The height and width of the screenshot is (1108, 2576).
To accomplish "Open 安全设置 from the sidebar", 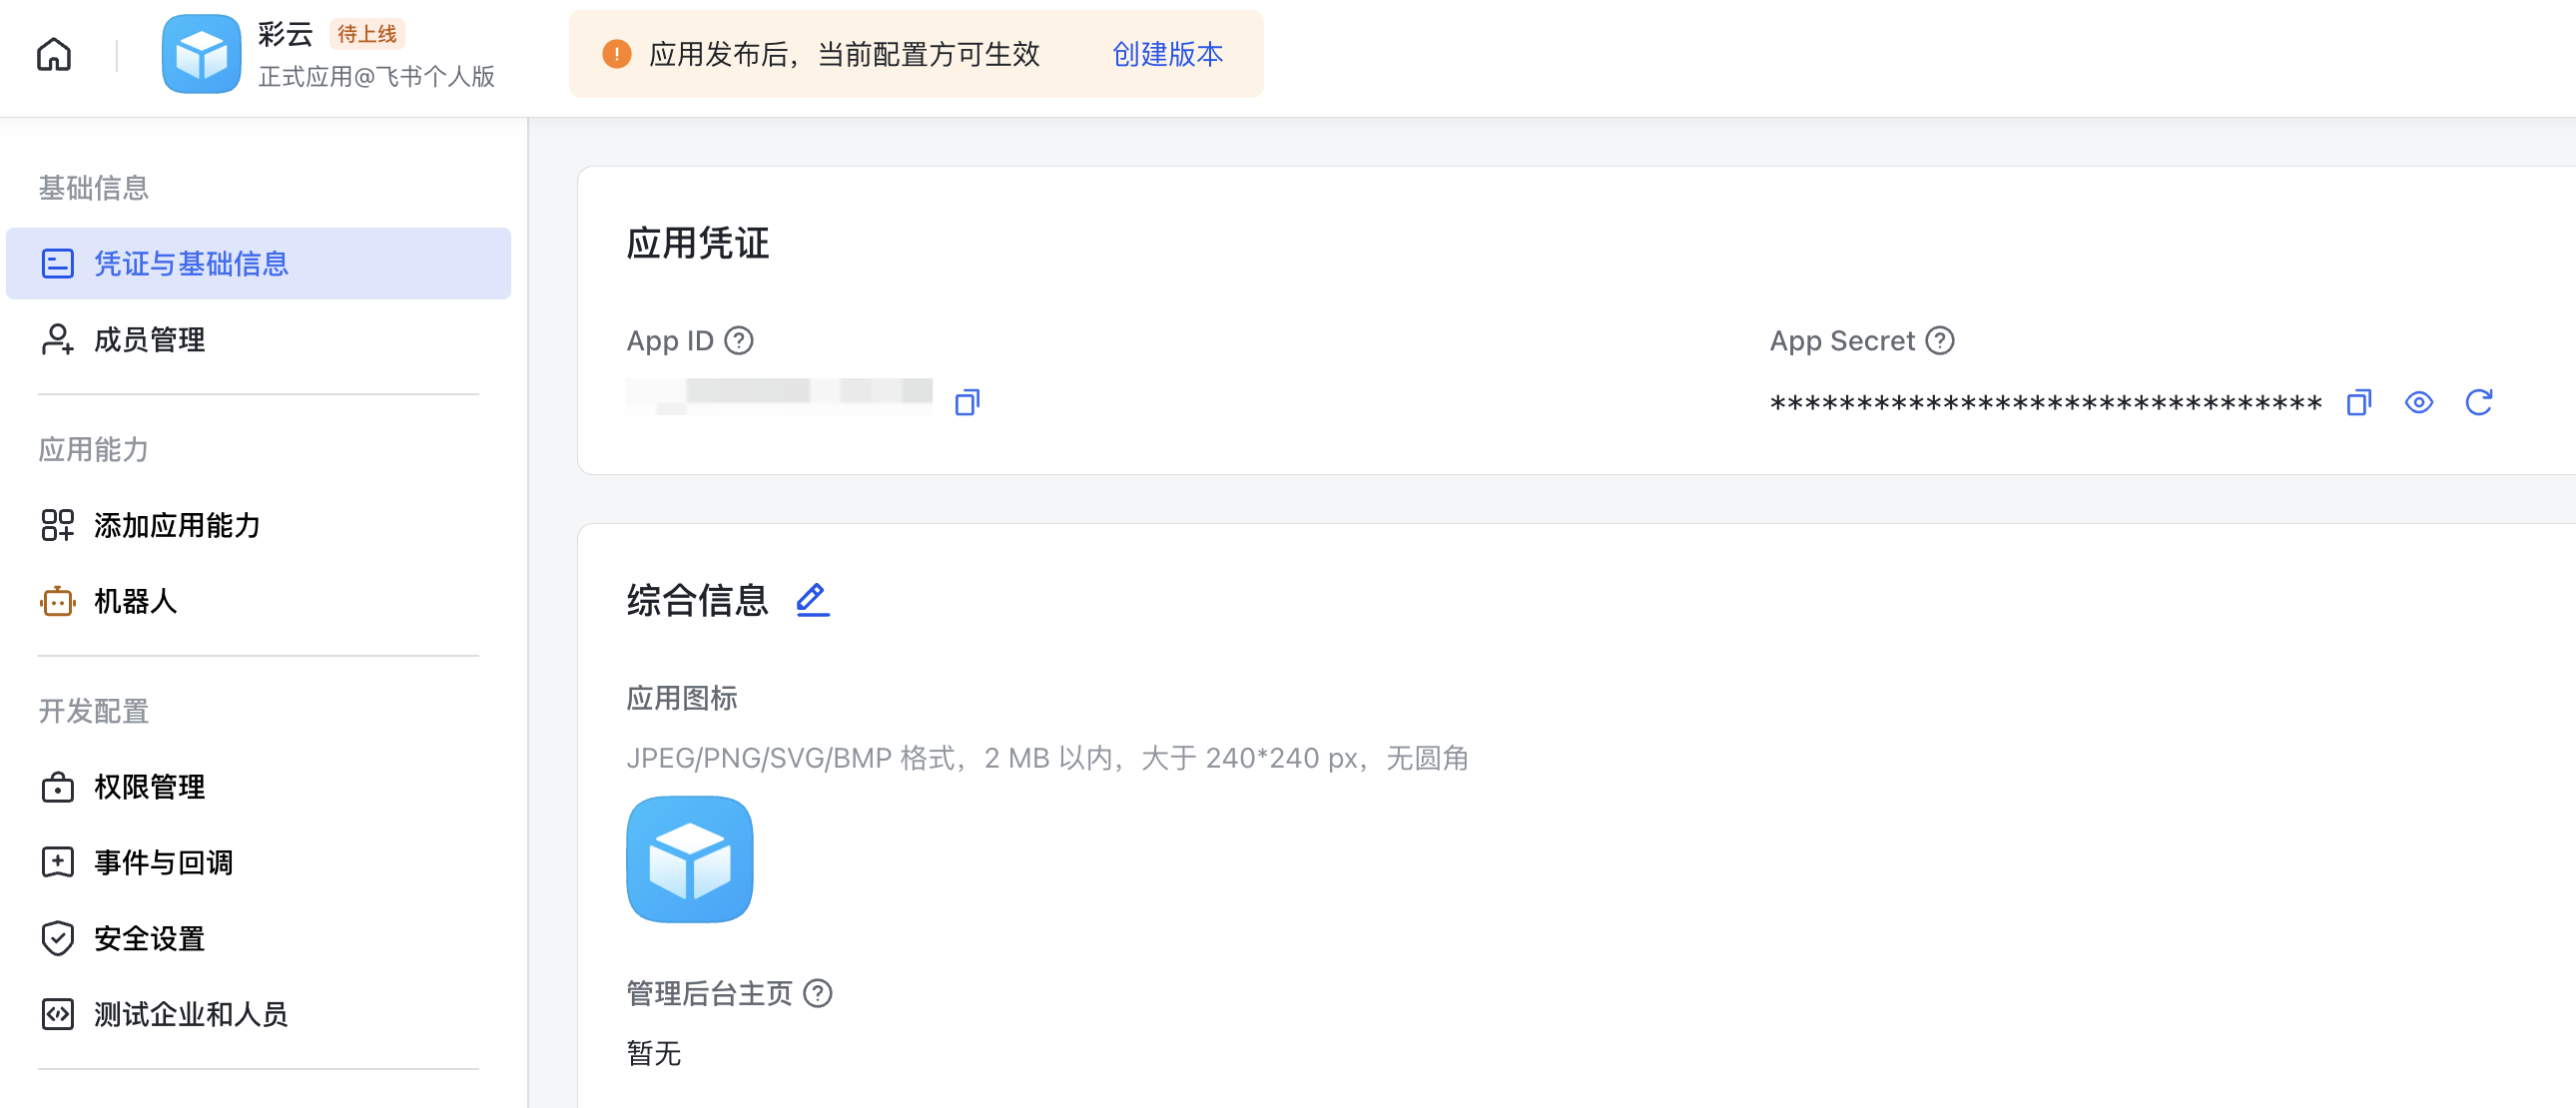I will tap(148, 939).
